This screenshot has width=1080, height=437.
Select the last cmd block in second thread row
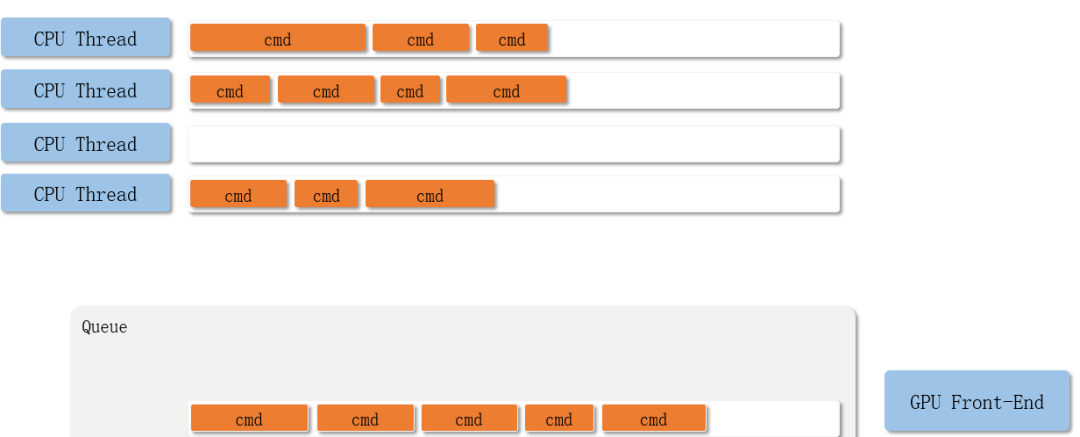506,91
